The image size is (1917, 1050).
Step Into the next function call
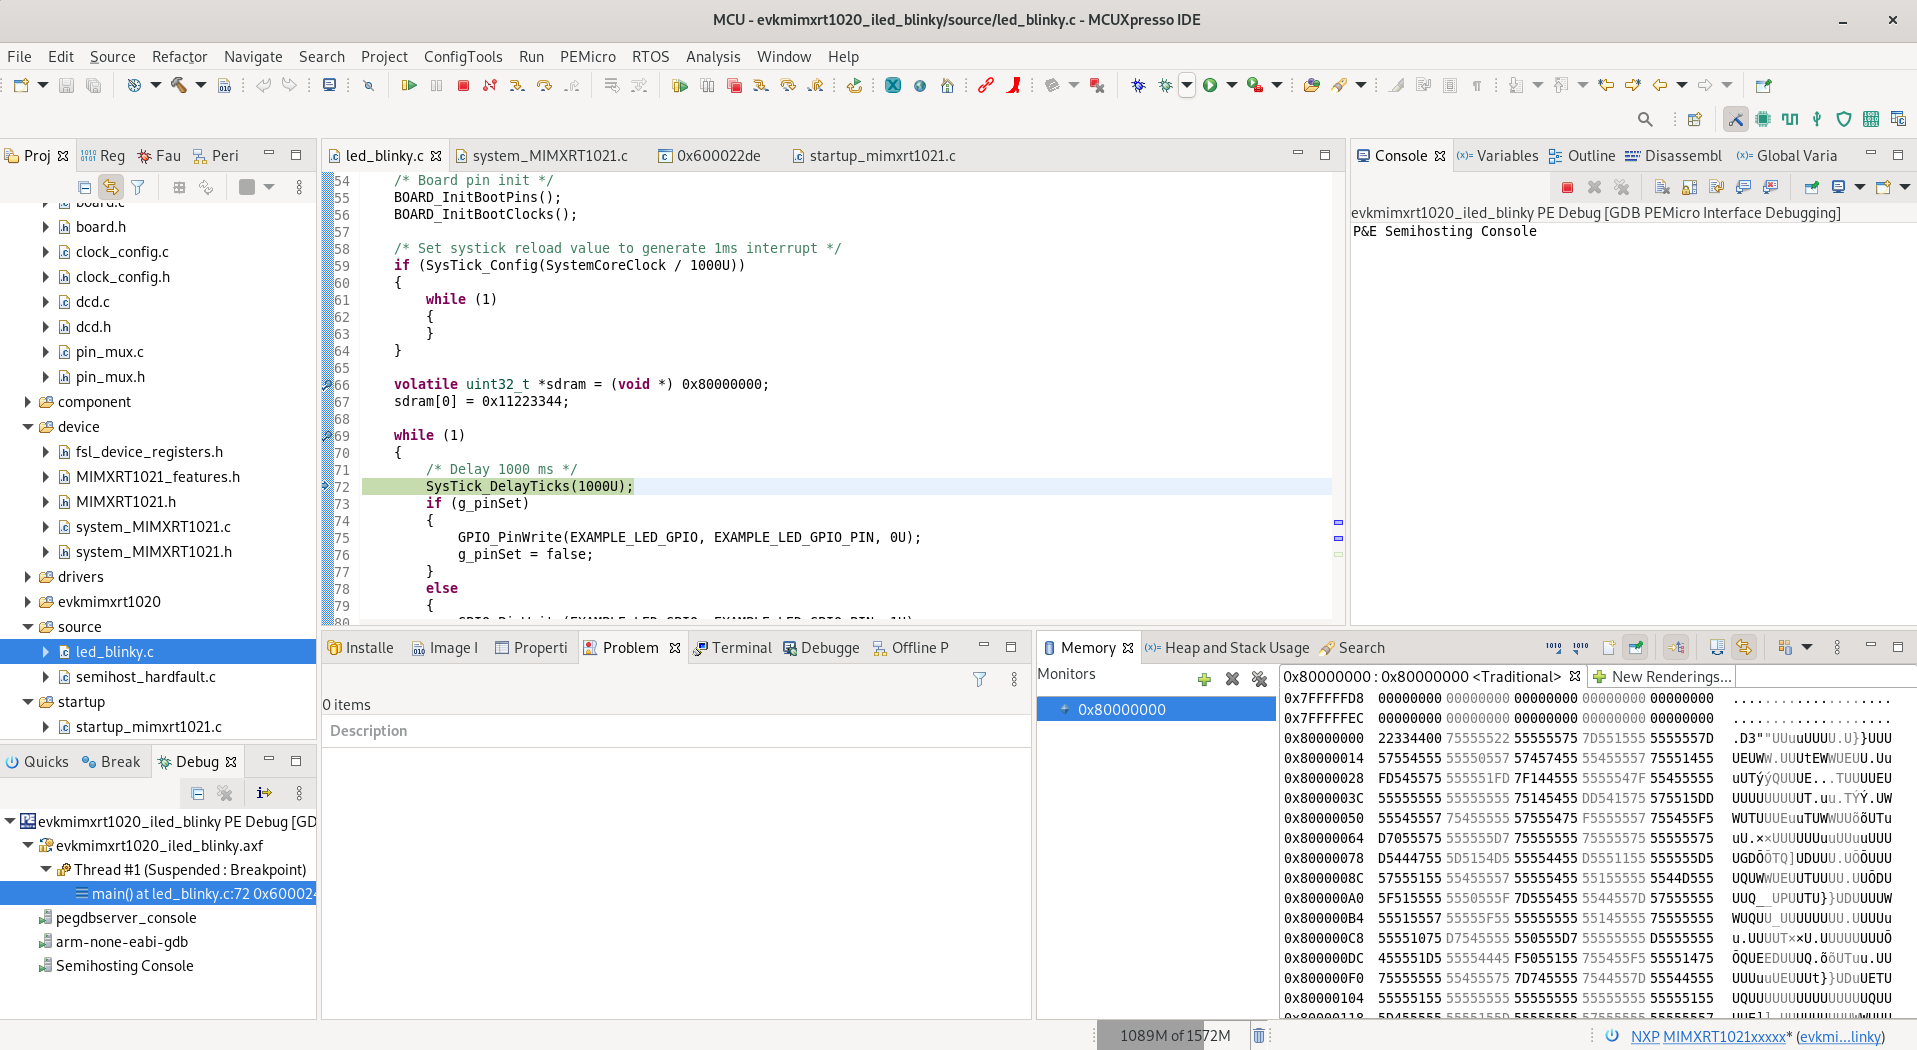pos(516,85)
